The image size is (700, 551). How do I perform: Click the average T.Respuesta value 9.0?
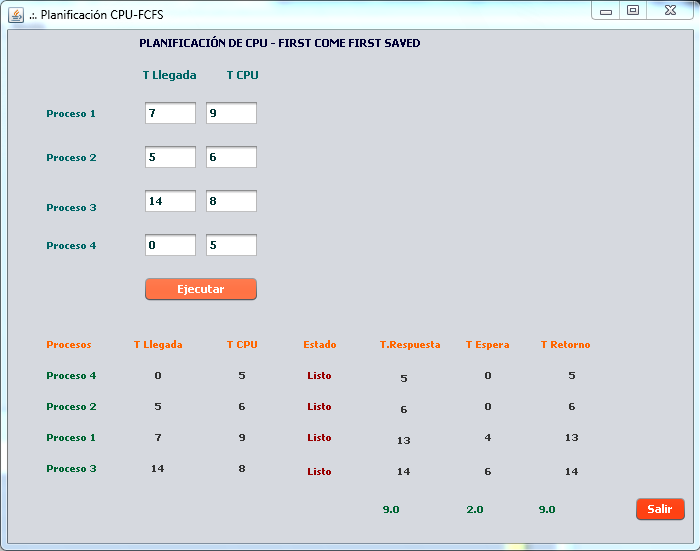(391, 509)
